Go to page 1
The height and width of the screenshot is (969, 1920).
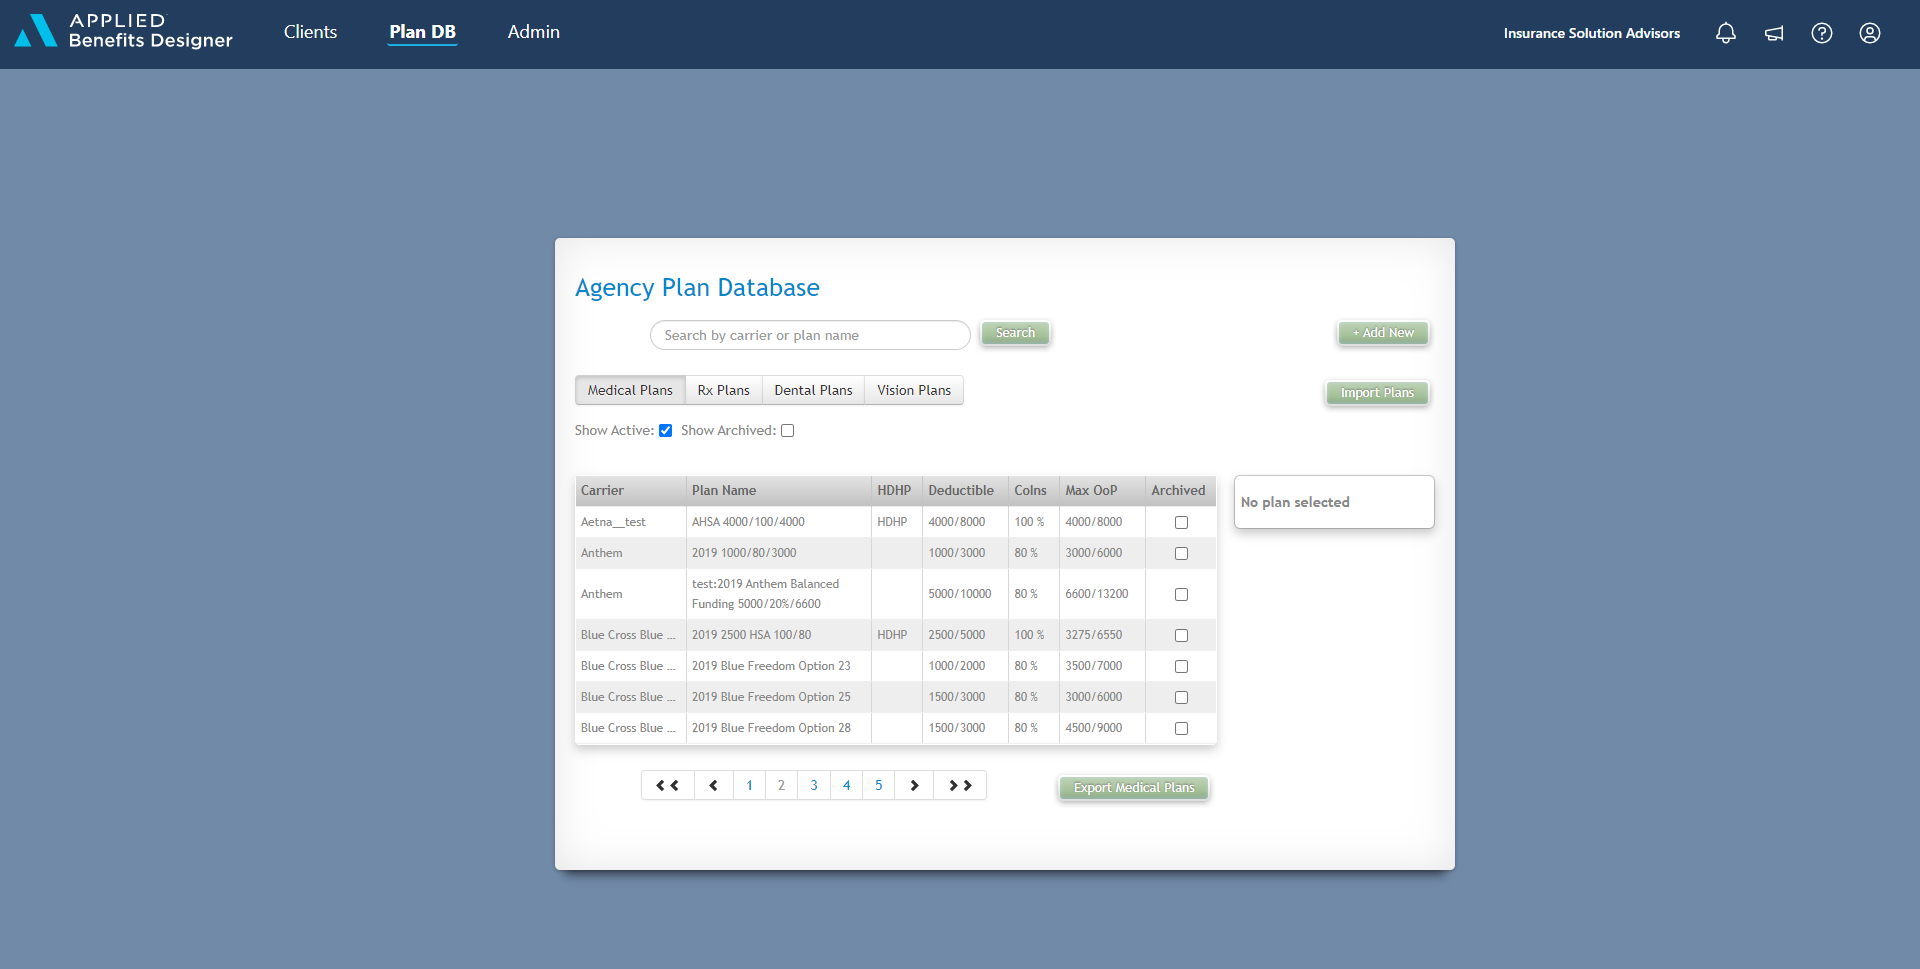click(749, 785)
